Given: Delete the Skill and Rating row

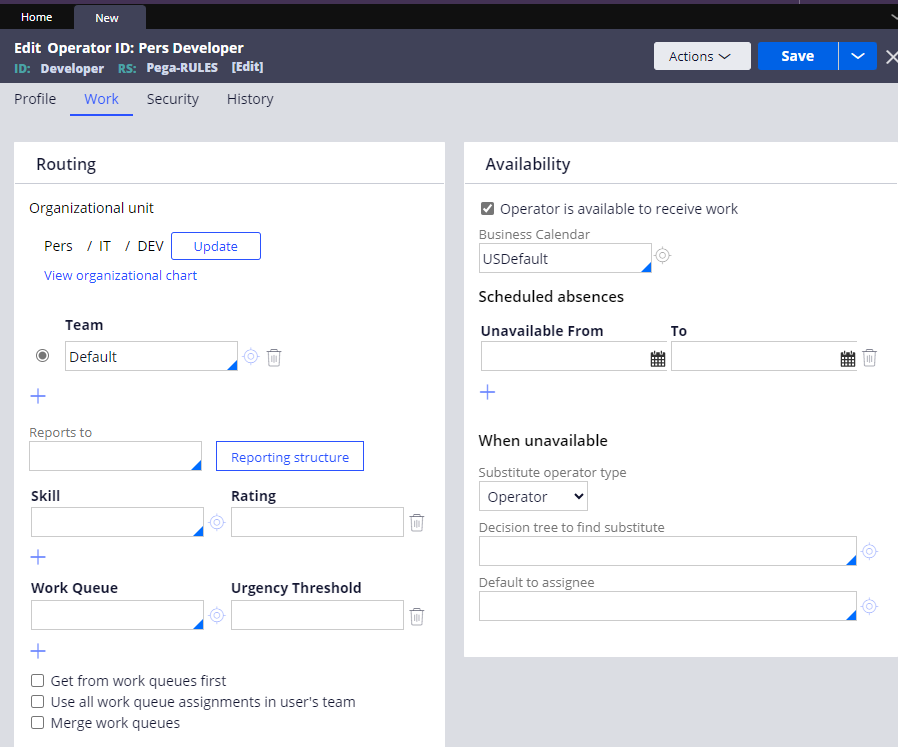Looking at the screenshot, I should point(417,522).
